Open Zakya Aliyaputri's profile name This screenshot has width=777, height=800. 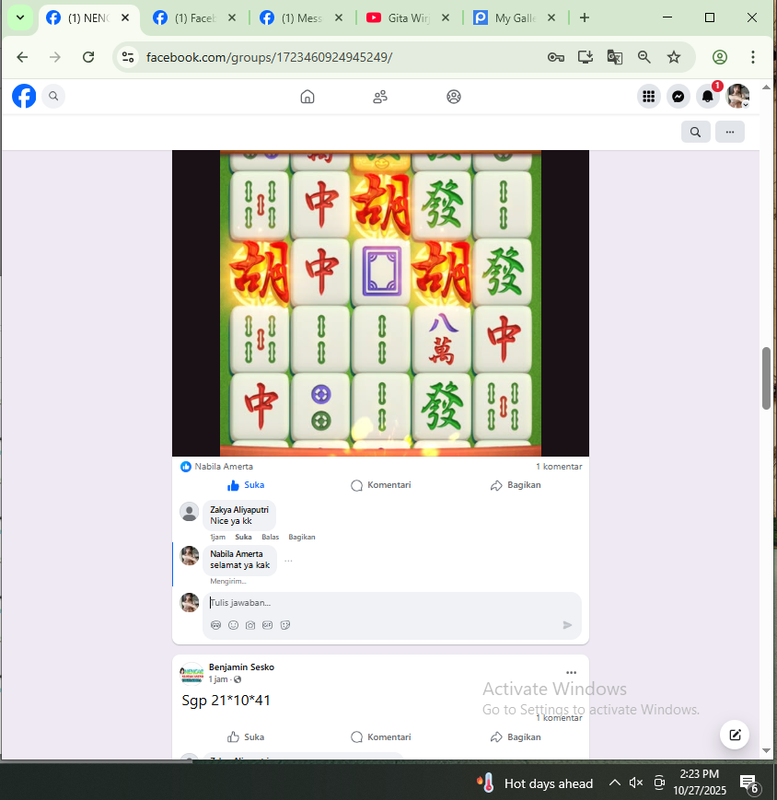[x=239, y=510]
